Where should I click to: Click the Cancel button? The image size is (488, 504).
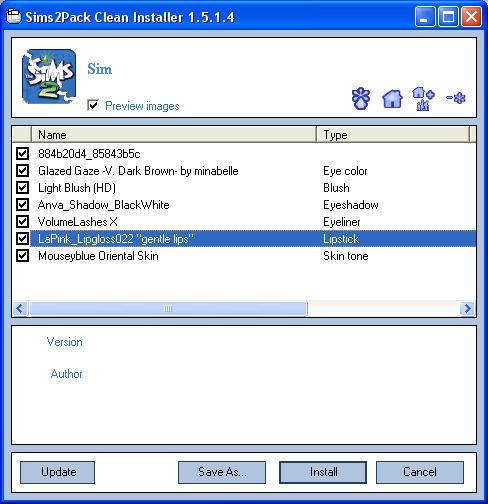point(420,472)
